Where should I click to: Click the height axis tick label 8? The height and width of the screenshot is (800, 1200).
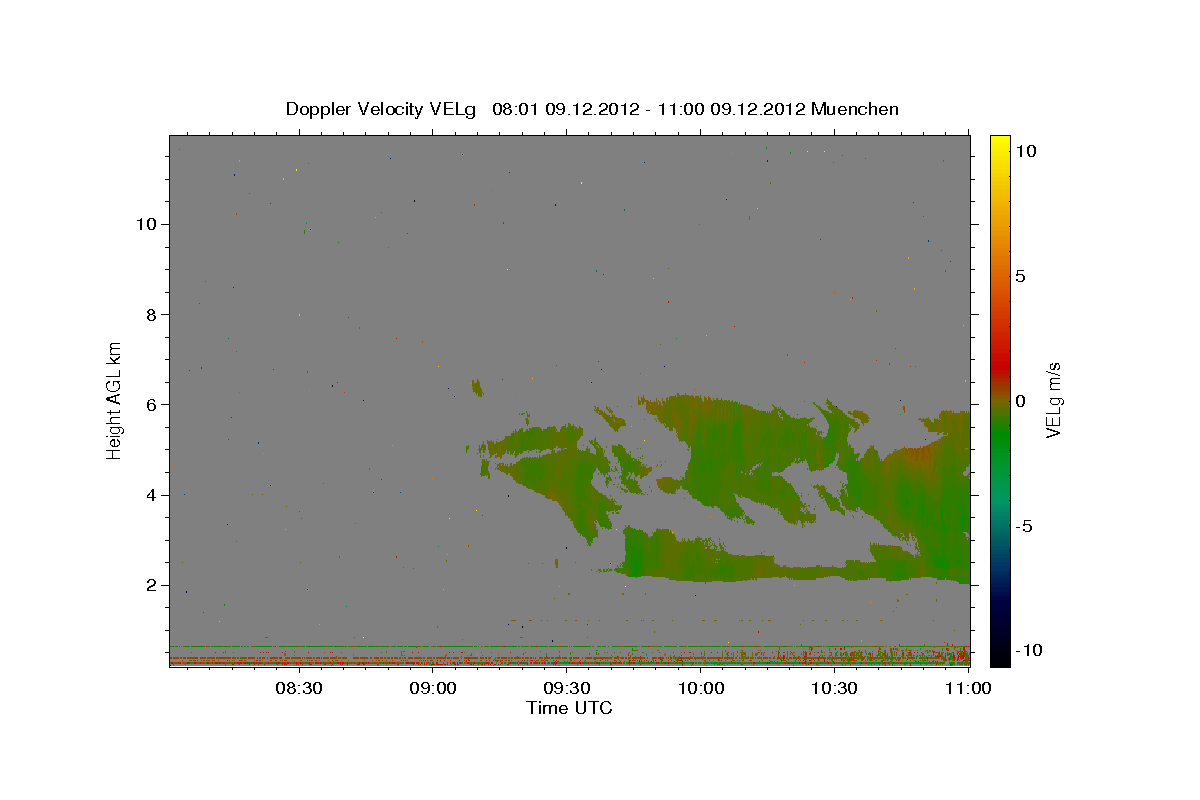(x=151, y=314)
